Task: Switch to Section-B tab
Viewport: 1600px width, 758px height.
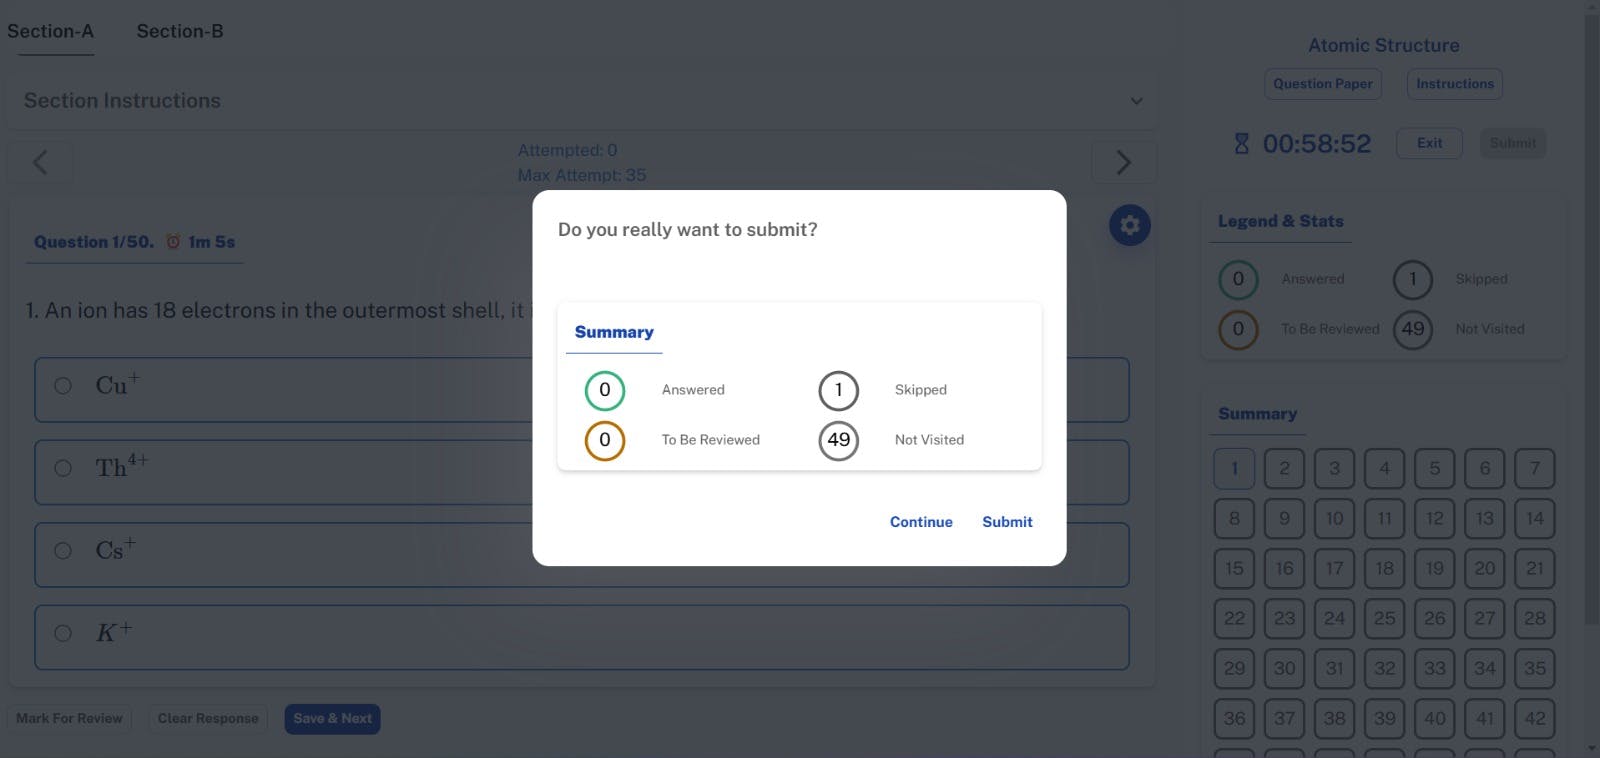Action: [x=180, y=31]
